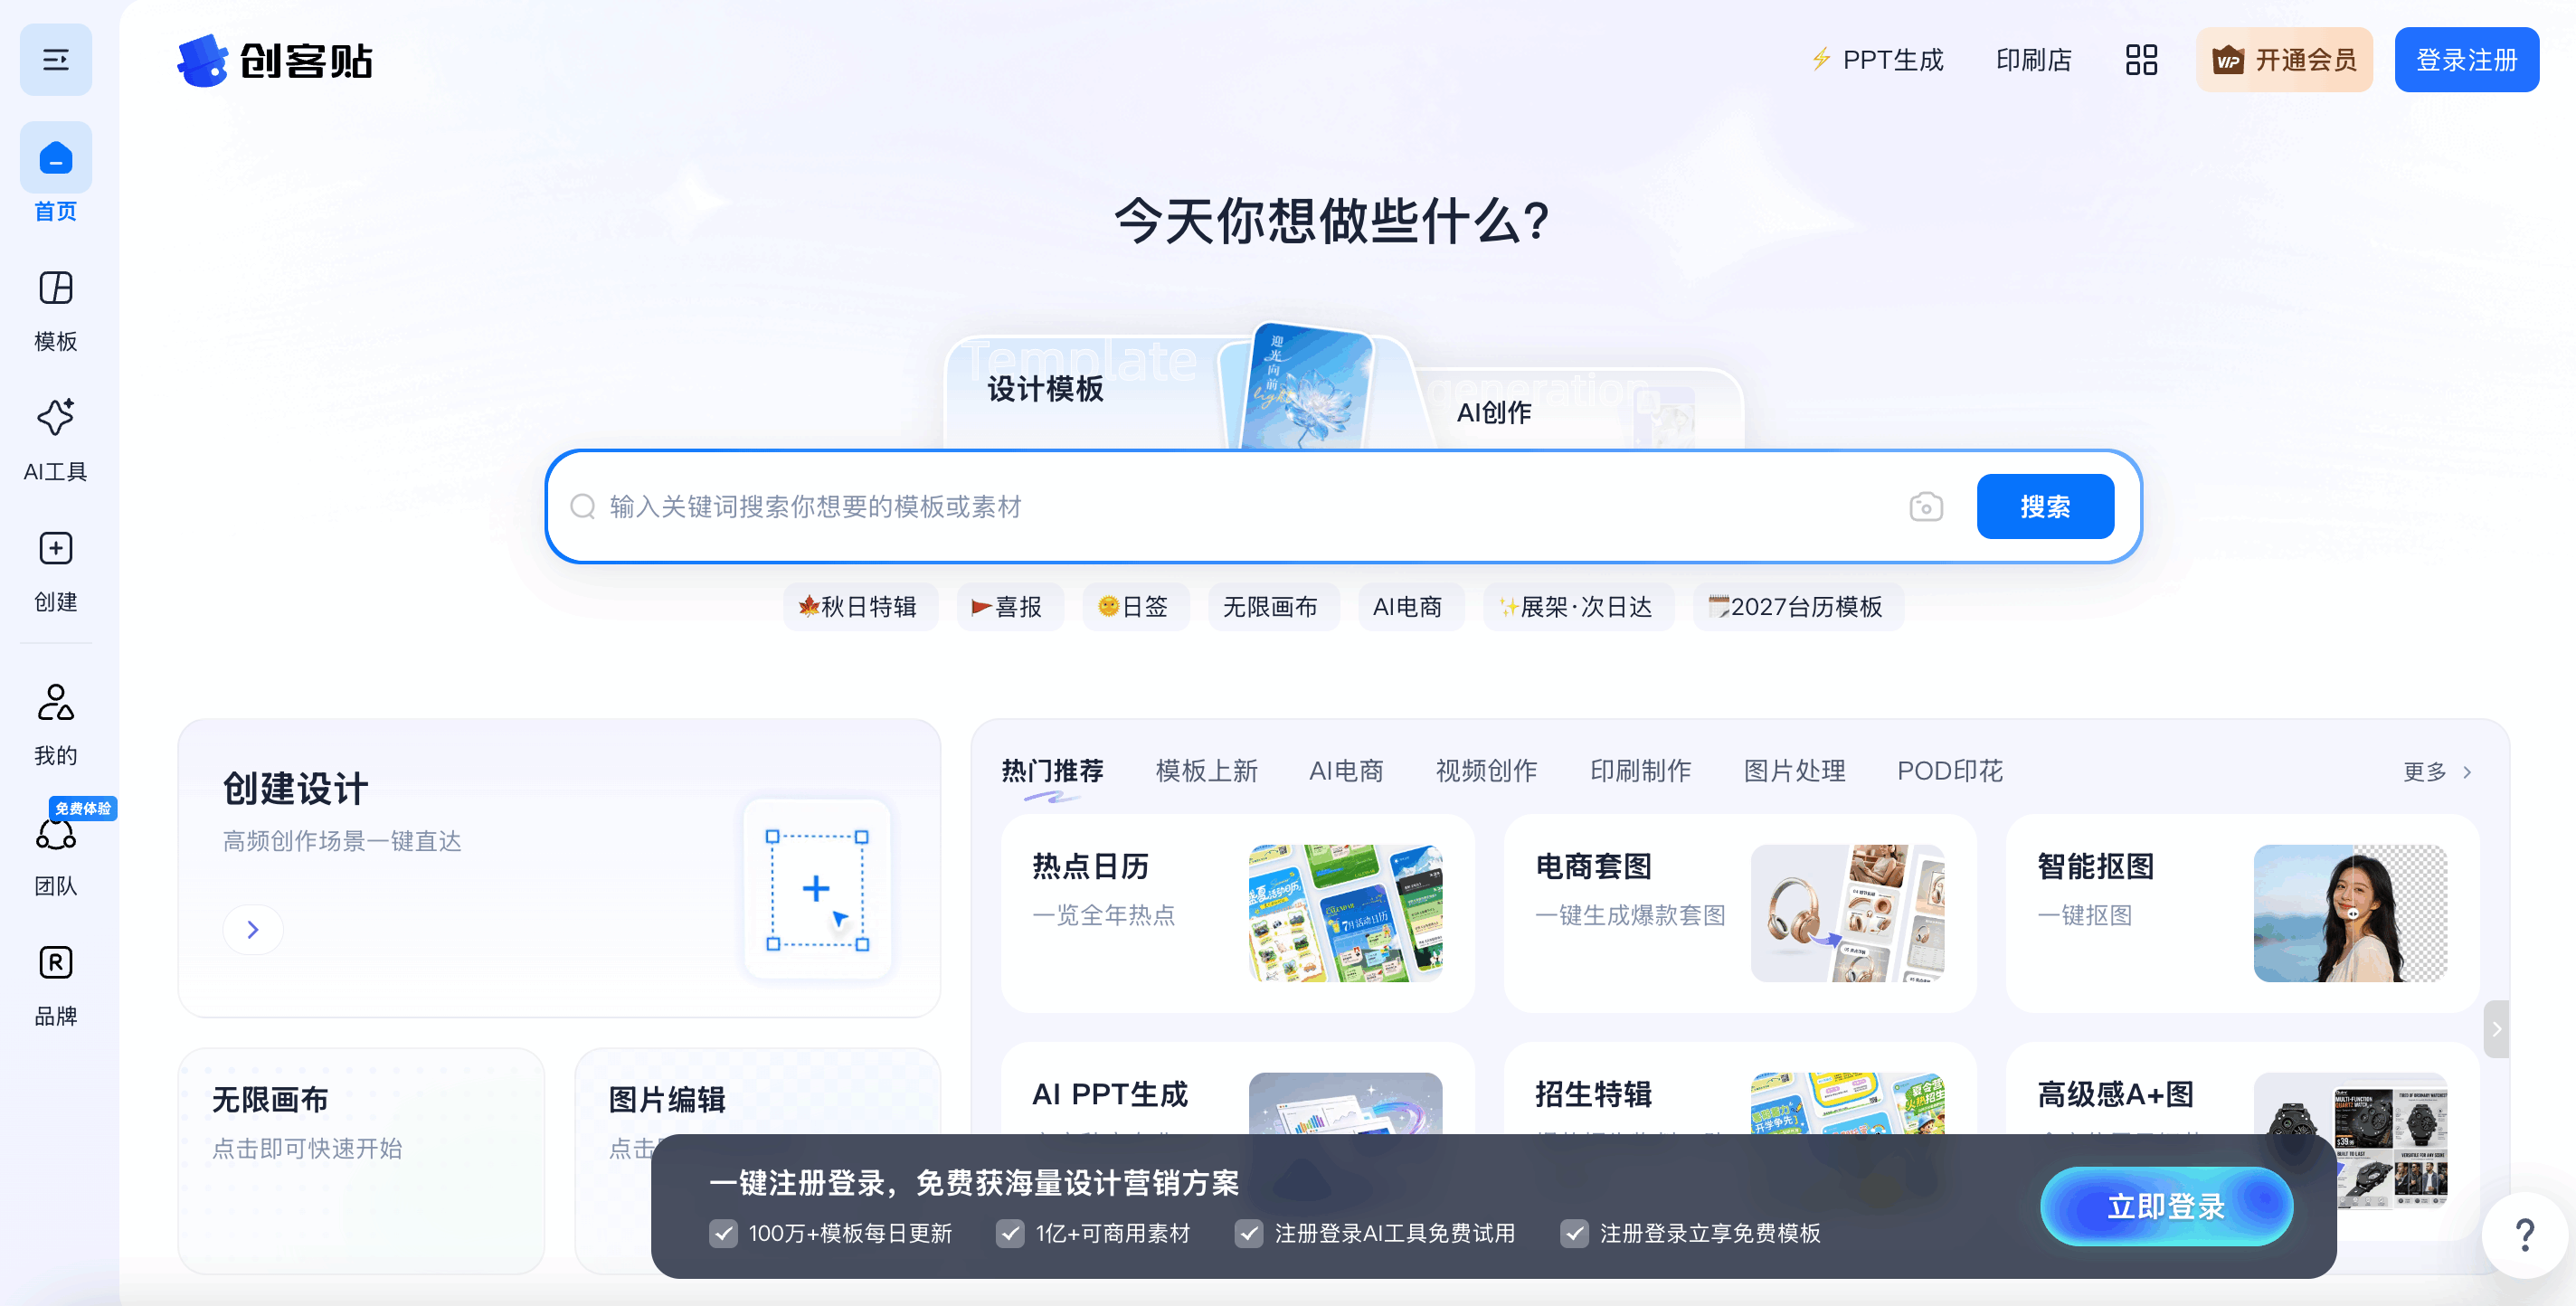Toggle 注册登录立享免费模板 checkbox
The height and width of the screenshot is (1306, 2576).
1574,1233
